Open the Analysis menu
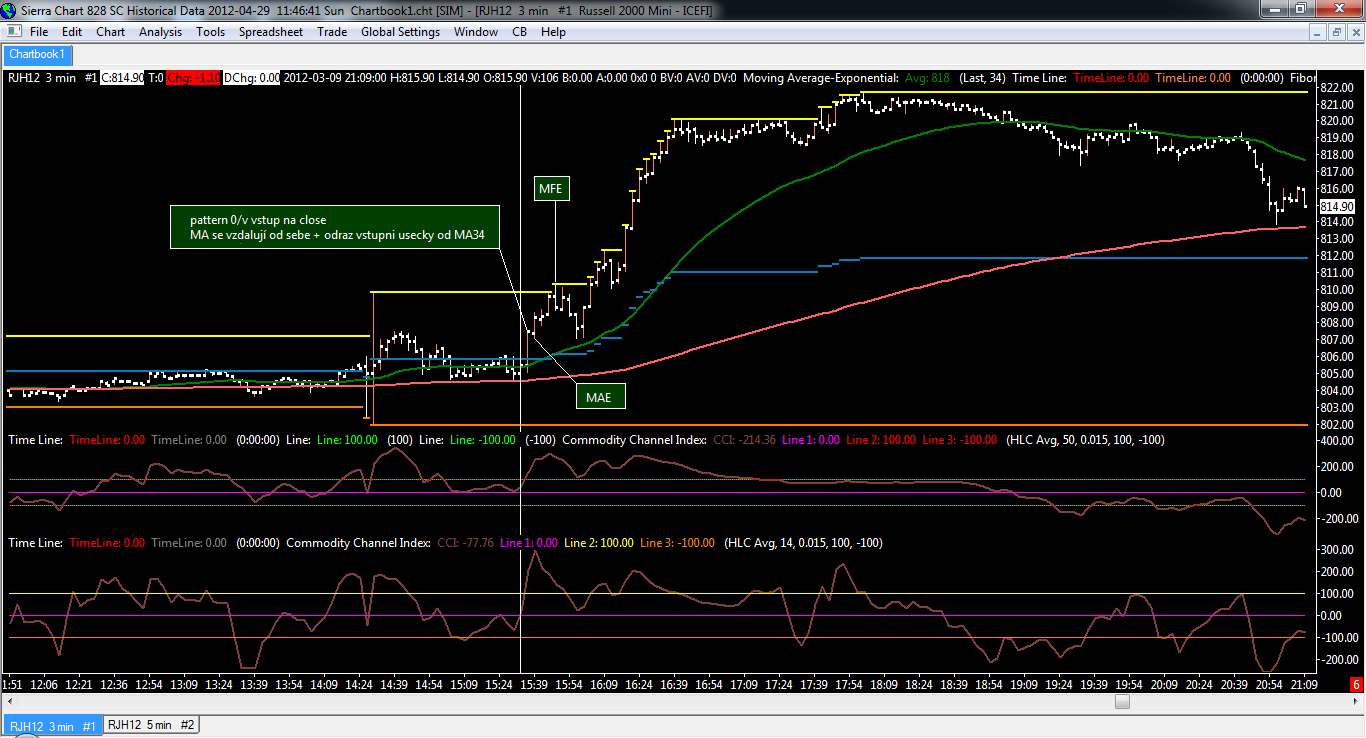The width and height of the screenshot is (1366, 738). click(x=161, y=32)
